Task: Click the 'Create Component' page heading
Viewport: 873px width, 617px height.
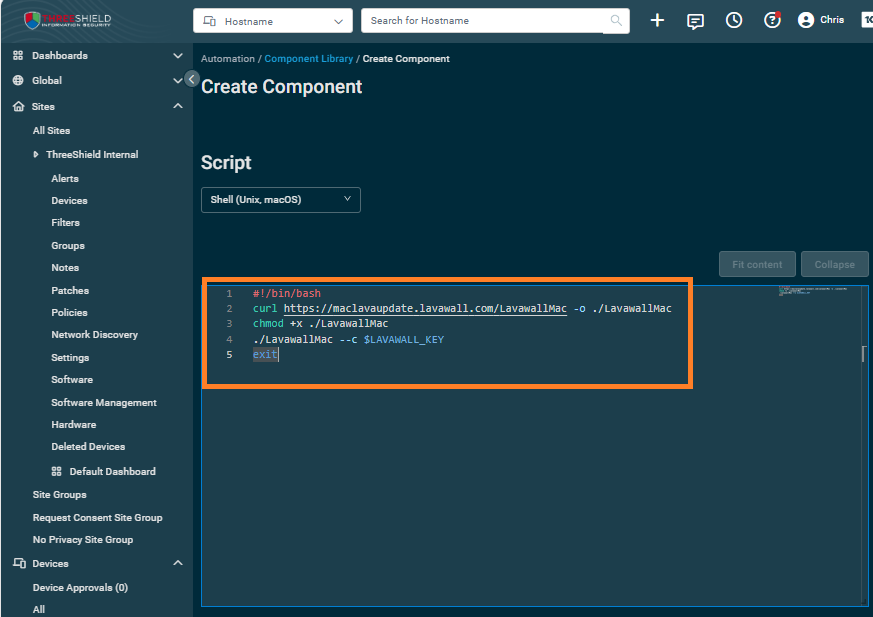Action: click(x=282, y=87)
